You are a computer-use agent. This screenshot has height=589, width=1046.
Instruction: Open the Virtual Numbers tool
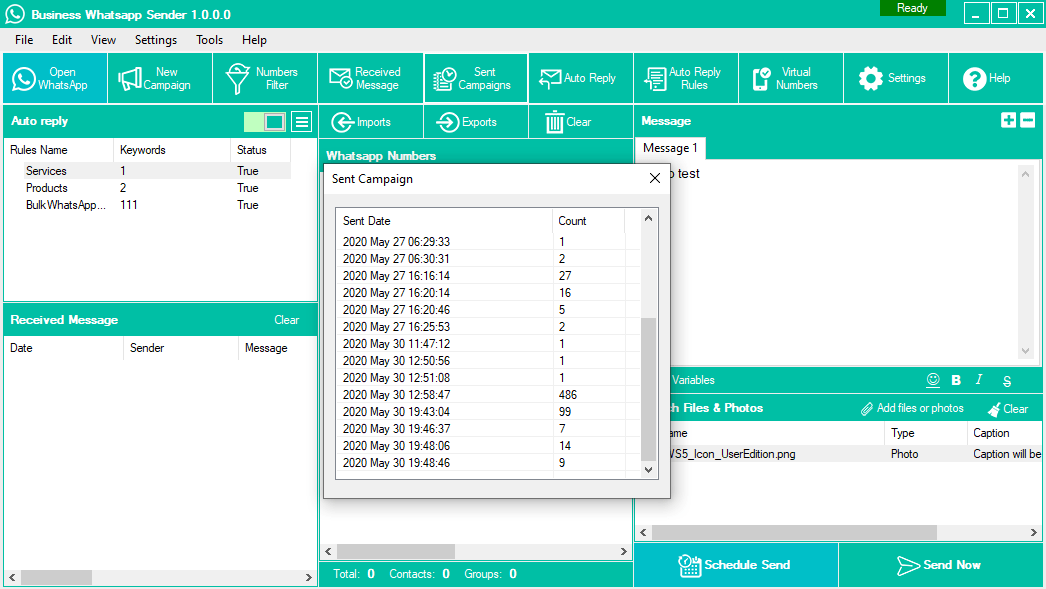pos(790,79)
